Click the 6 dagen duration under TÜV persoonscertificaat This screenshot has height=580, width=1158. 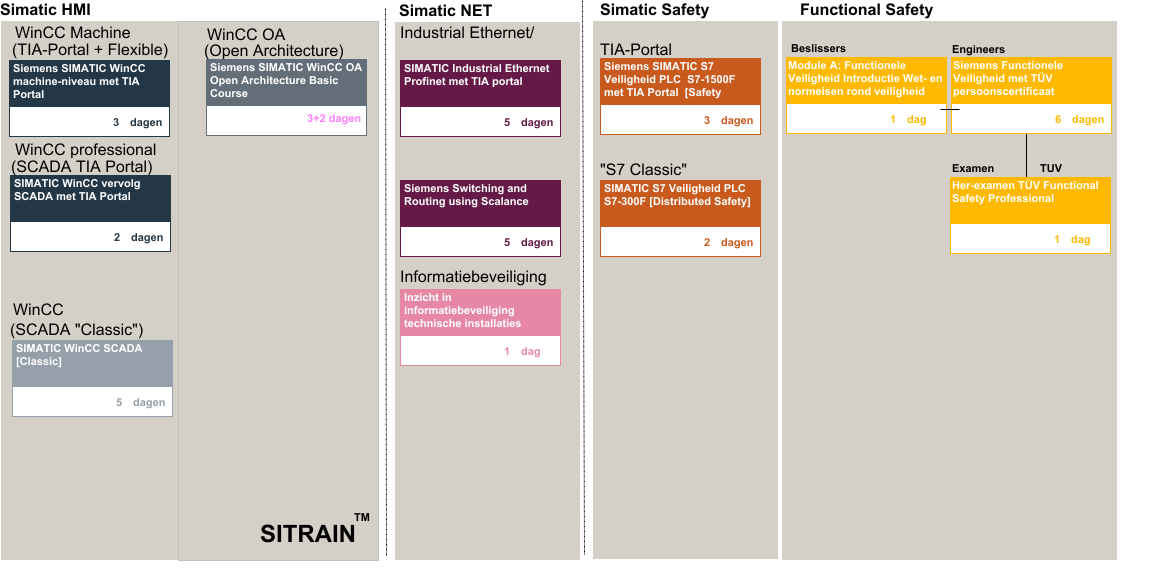click(1078, 119)
